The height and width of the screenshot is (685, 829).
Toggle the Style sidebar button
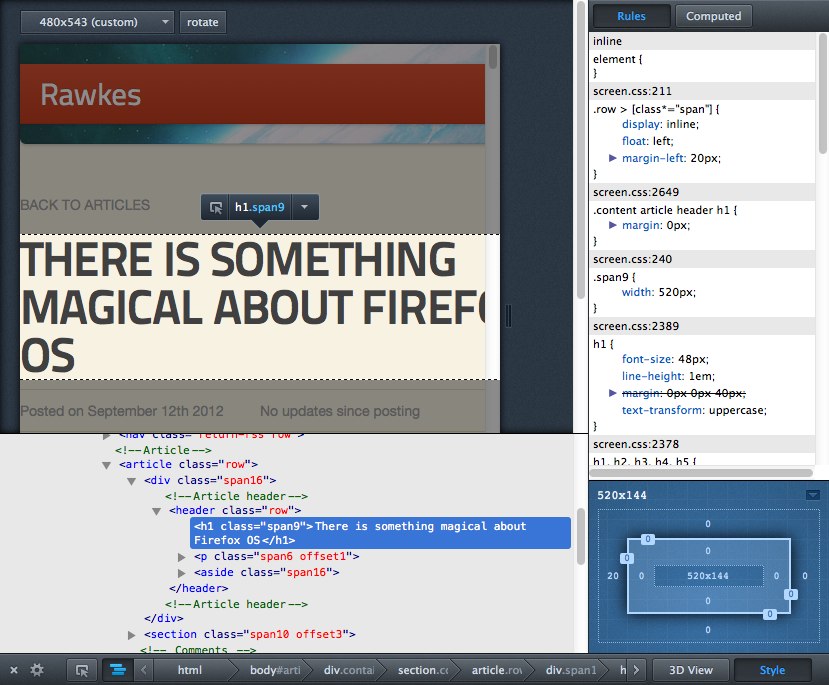click(772, 670)
